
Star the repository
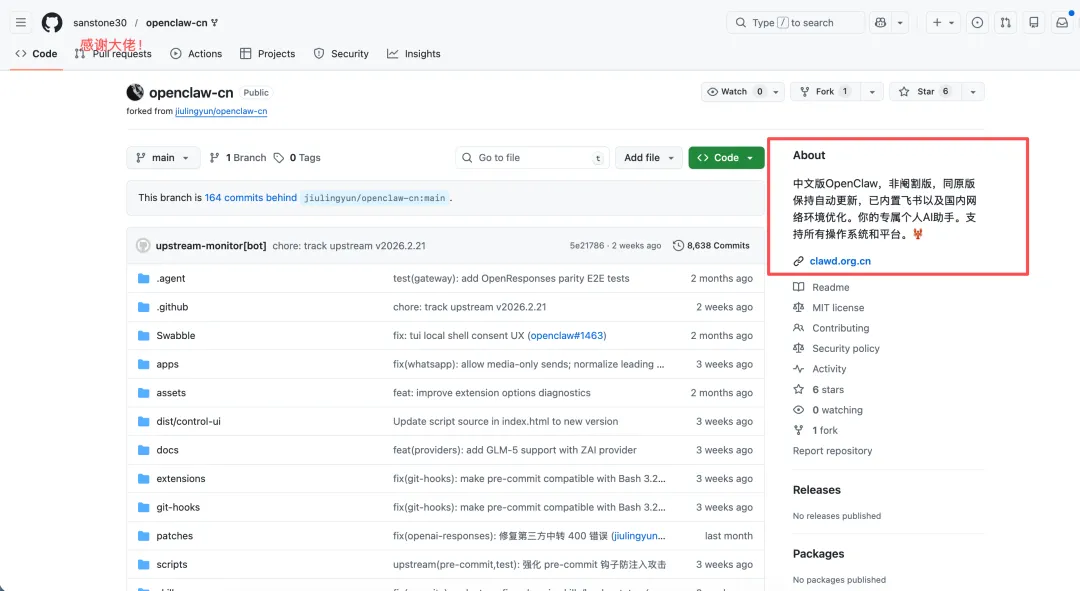point(925,92)
